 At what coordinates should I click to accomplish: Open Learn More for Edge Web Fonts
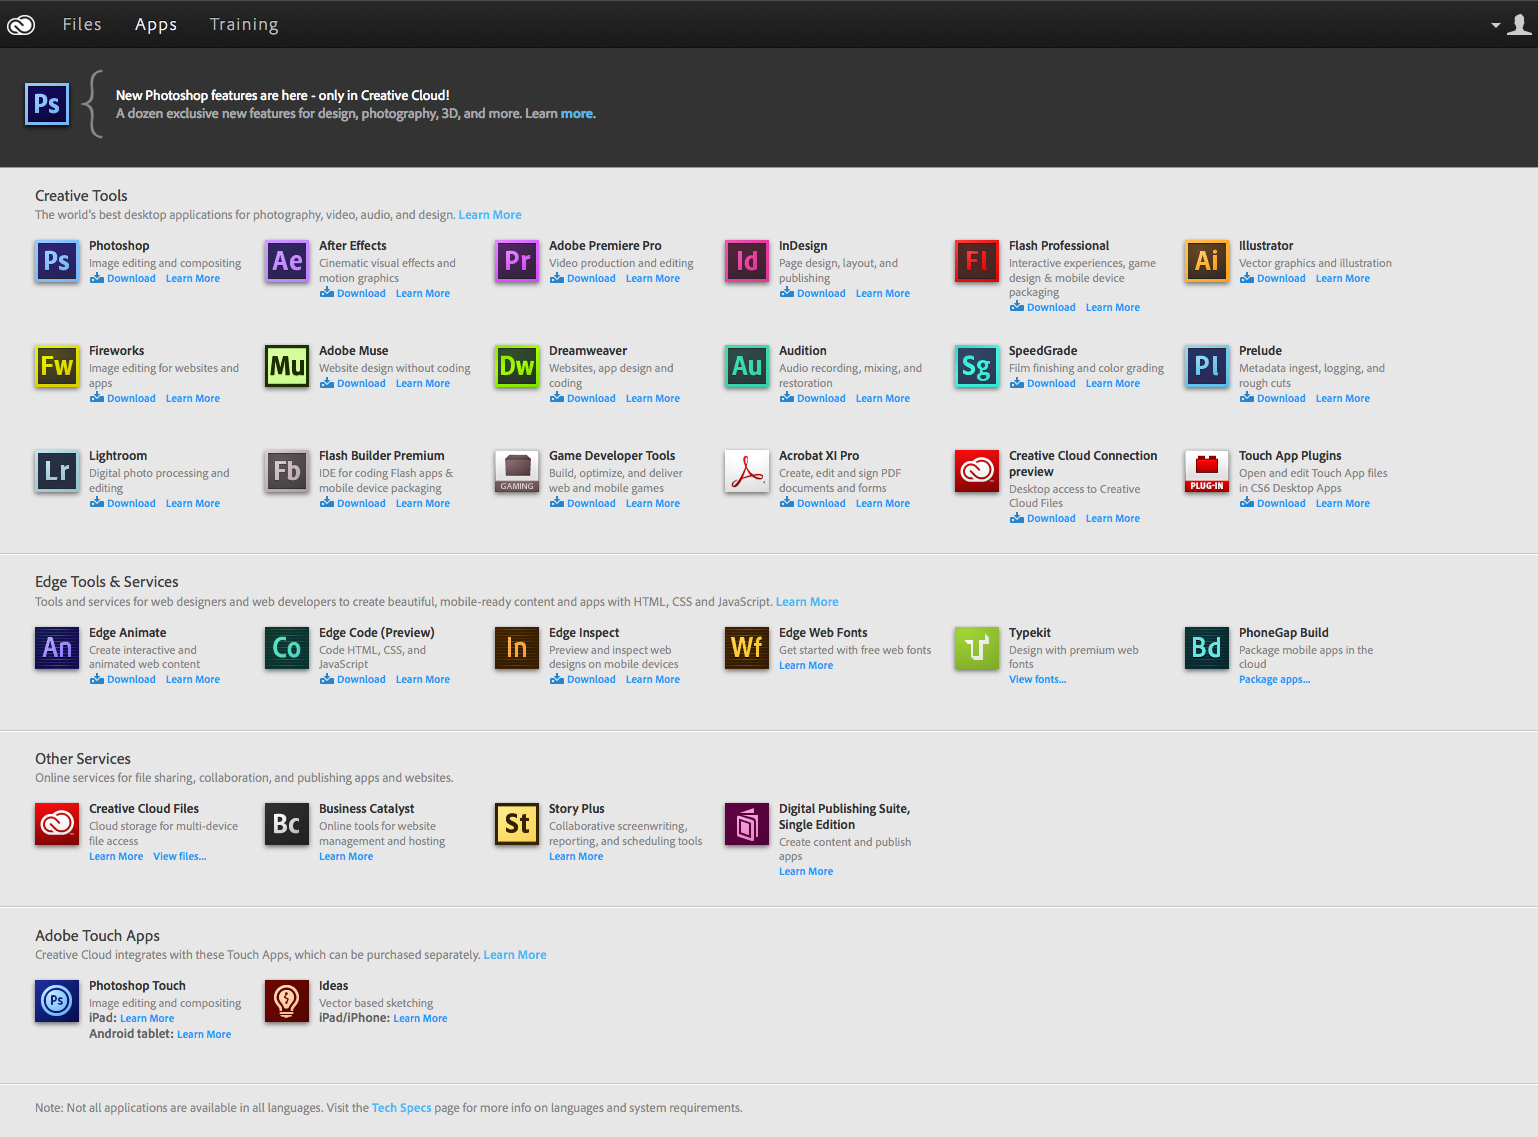click(806, 666)
